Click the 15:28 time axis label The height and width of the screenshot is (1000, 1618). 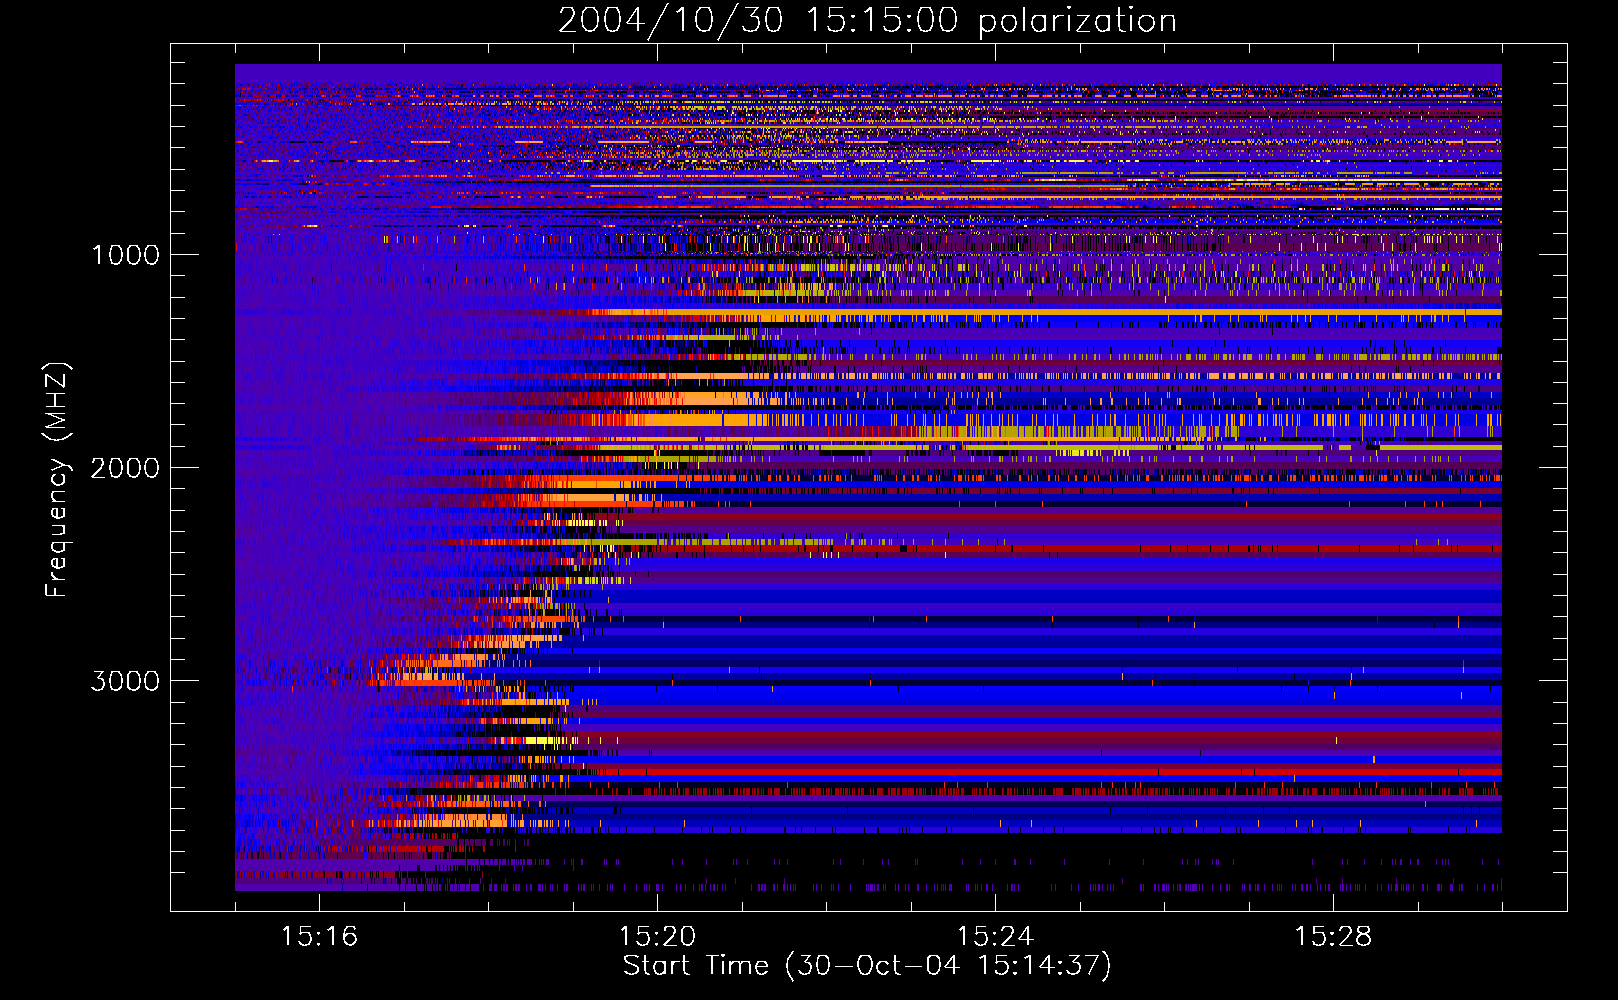pyautogui.click(x=1333, y=936)
